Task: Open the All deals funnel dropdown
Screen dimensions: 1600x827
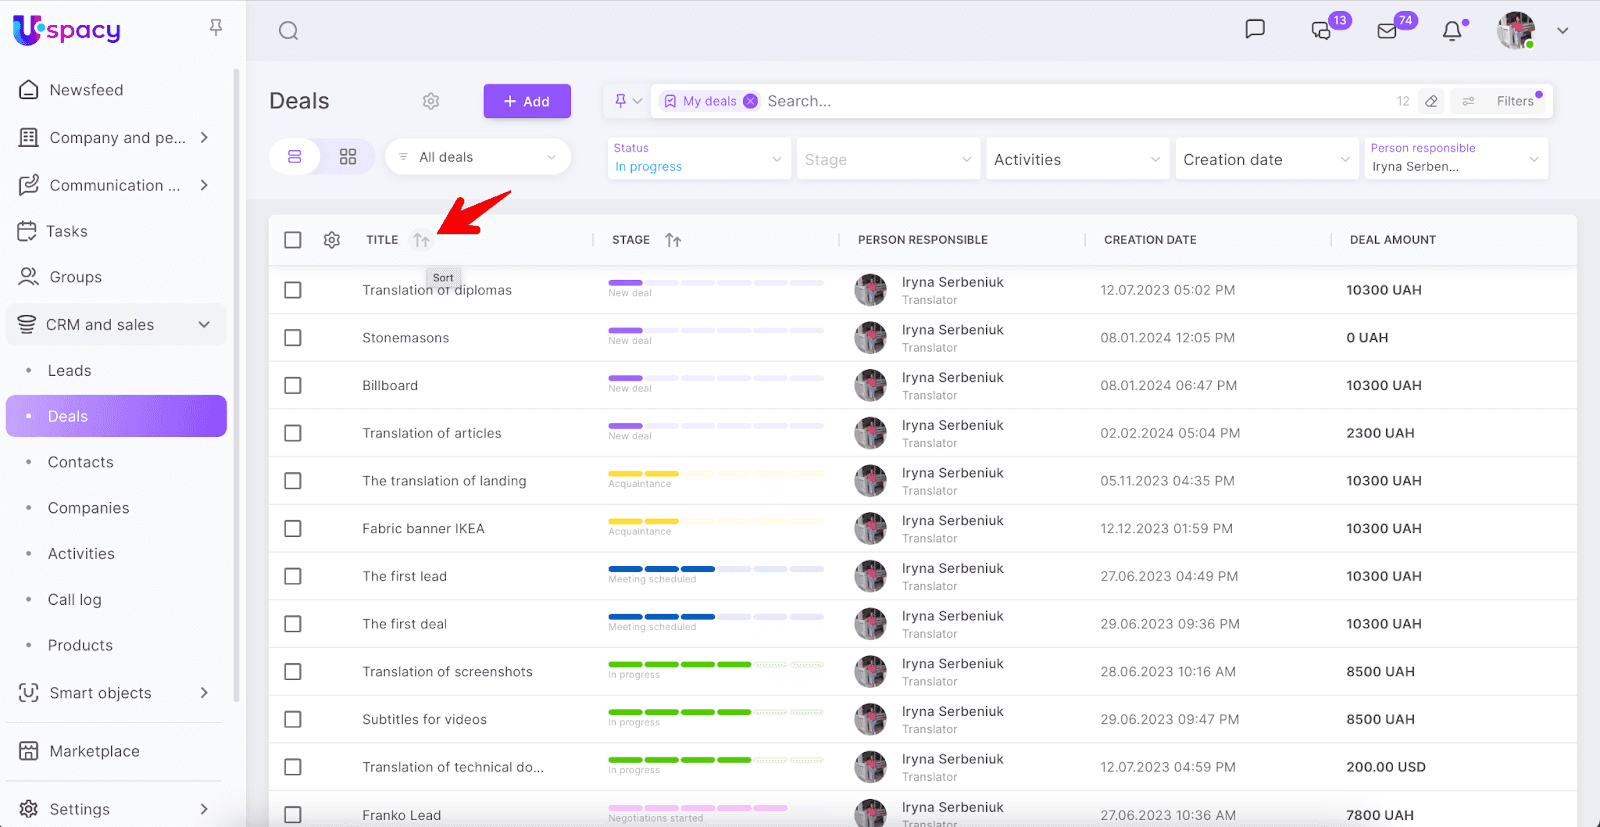Action: [478, 157]
